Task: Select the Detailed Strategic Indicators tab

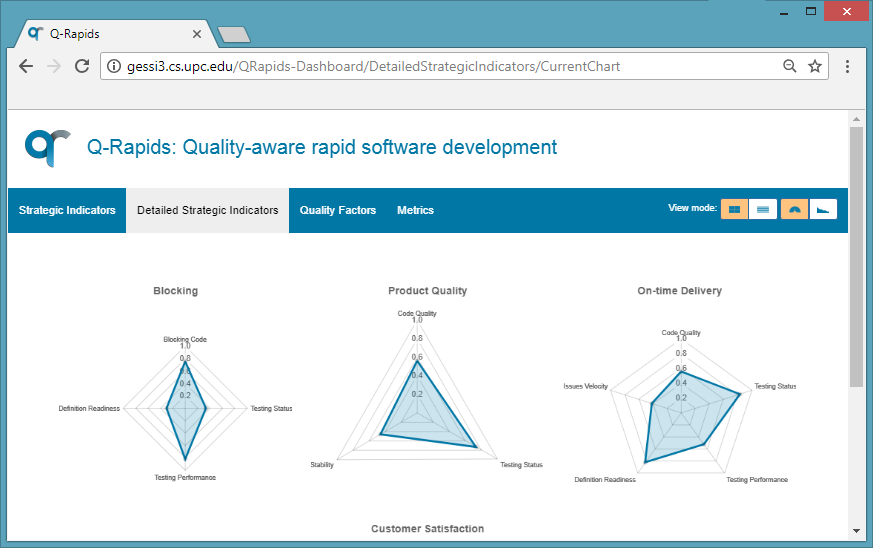Action: point(207,210)
